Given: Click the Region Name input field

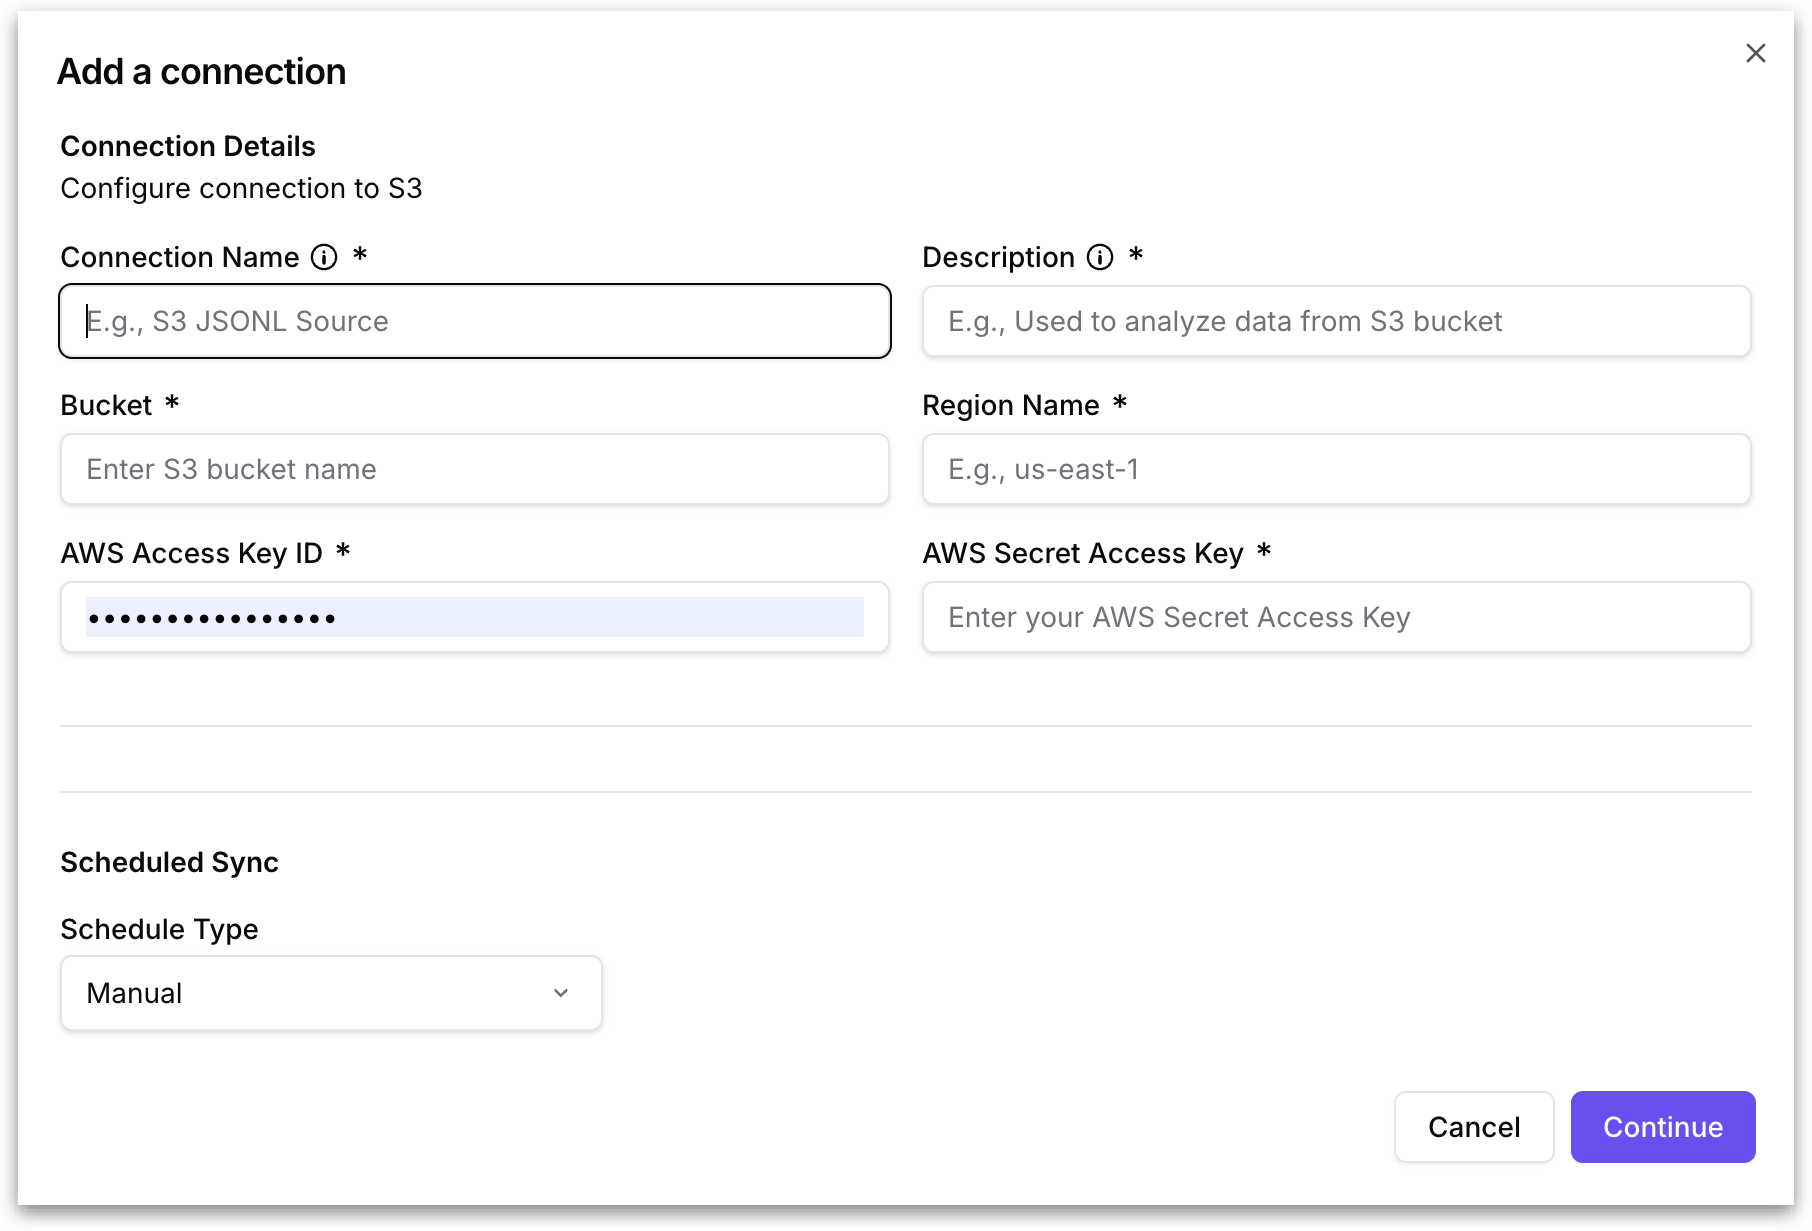Looking at the screenshot, I should pos(1336,469).
